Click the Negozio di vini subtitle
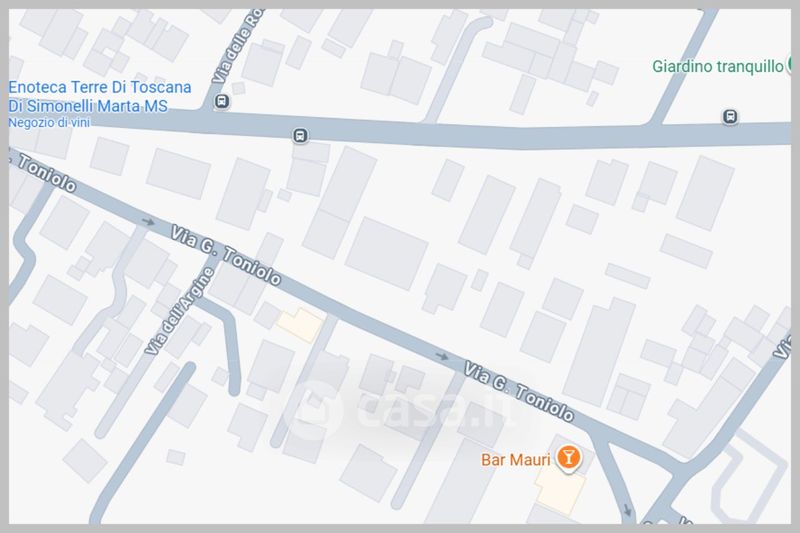The width and height of the screenshot is (800, 533). pyautogui.click(x=49, y=122)
